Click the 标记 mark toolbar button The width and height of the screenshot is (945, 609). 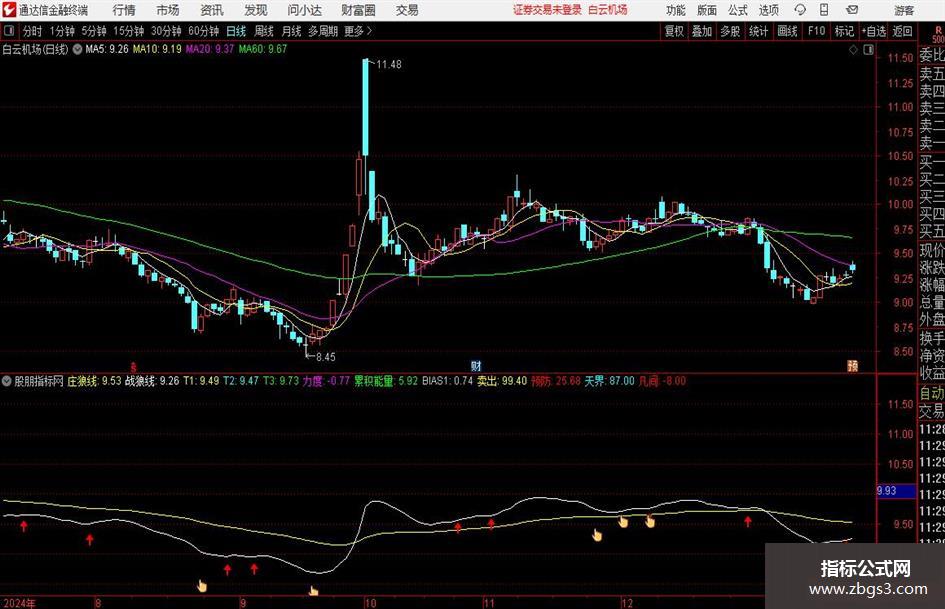844,31
